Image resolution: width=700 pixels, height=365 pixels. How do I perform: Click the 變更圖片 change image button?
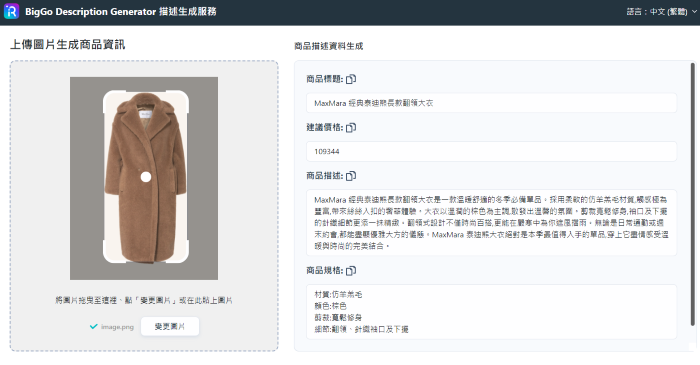170,327
